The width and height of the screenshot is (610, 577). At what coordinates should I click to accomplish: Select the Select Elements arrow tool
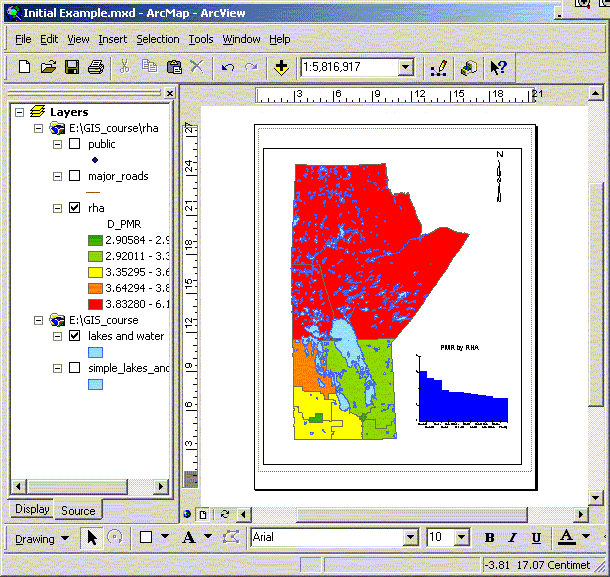point(92,537)
